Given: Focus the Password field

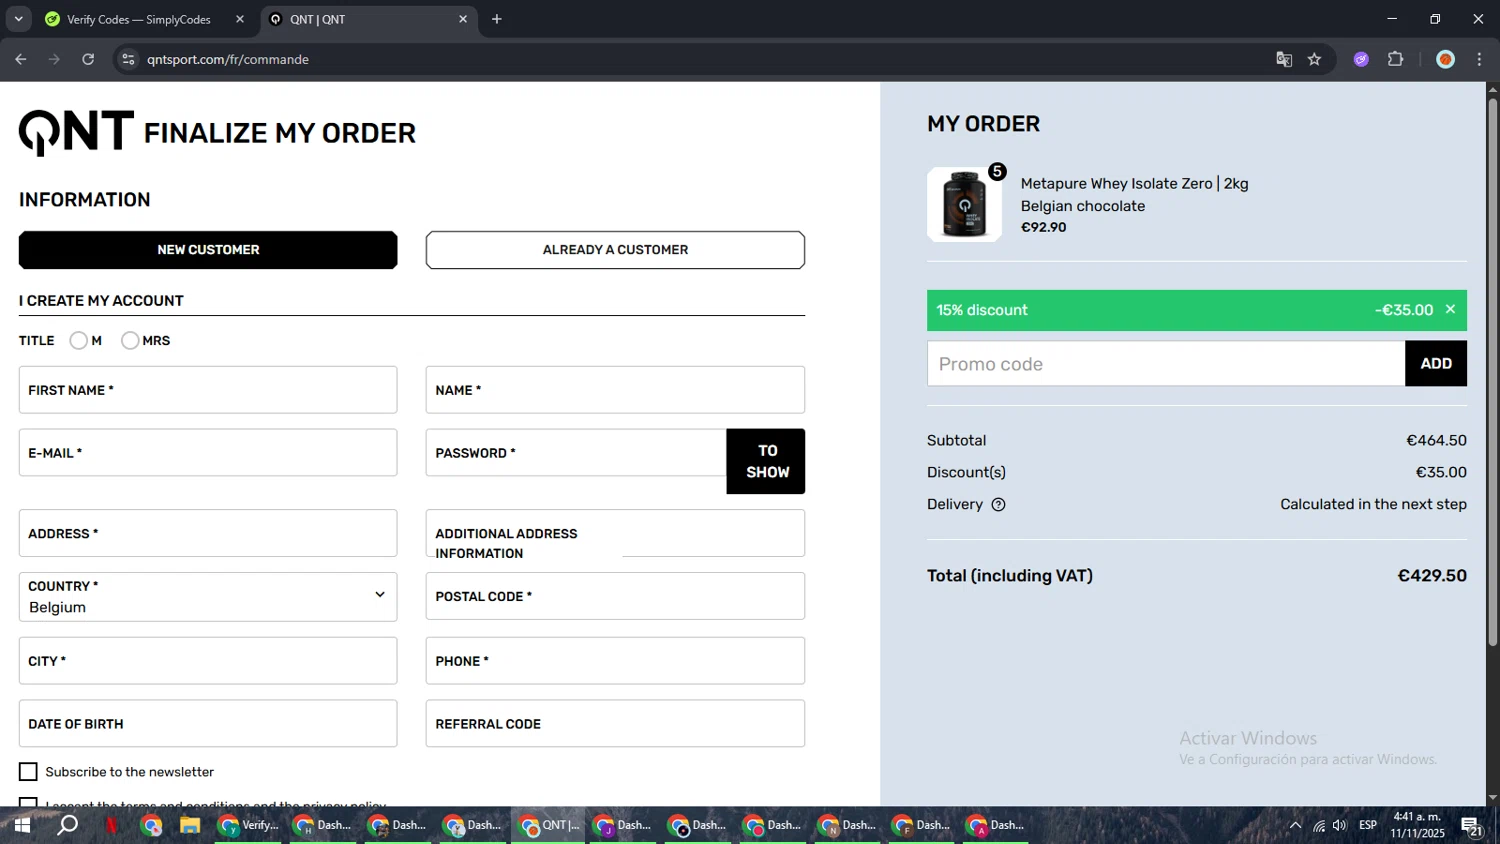Looking at the screenshot, I should tap(576, 453).
